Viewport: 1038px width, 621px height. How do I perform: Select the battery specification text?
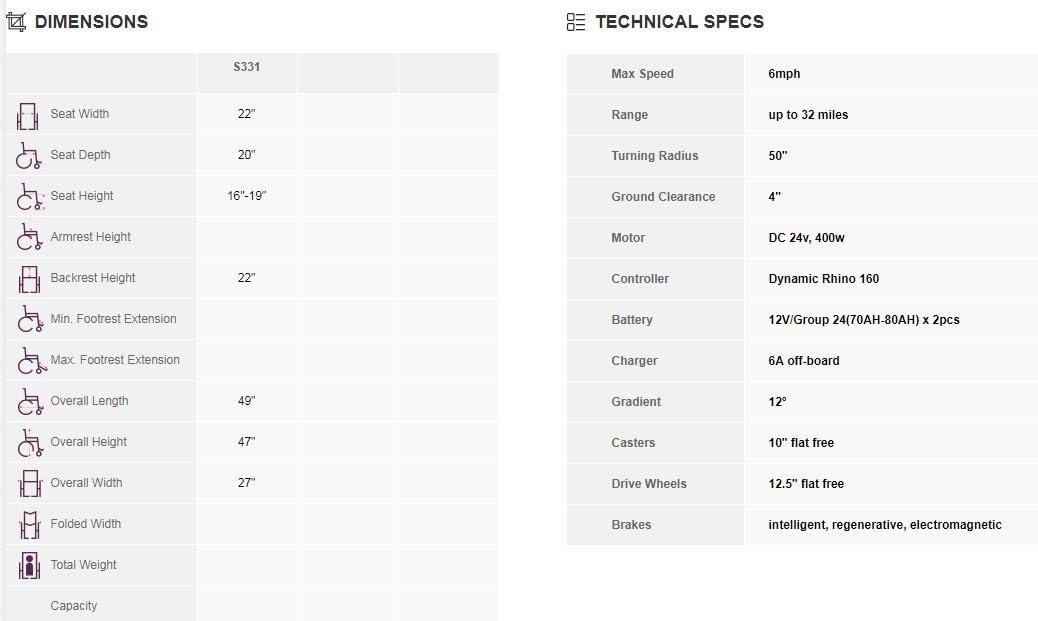tap(863, 320)
